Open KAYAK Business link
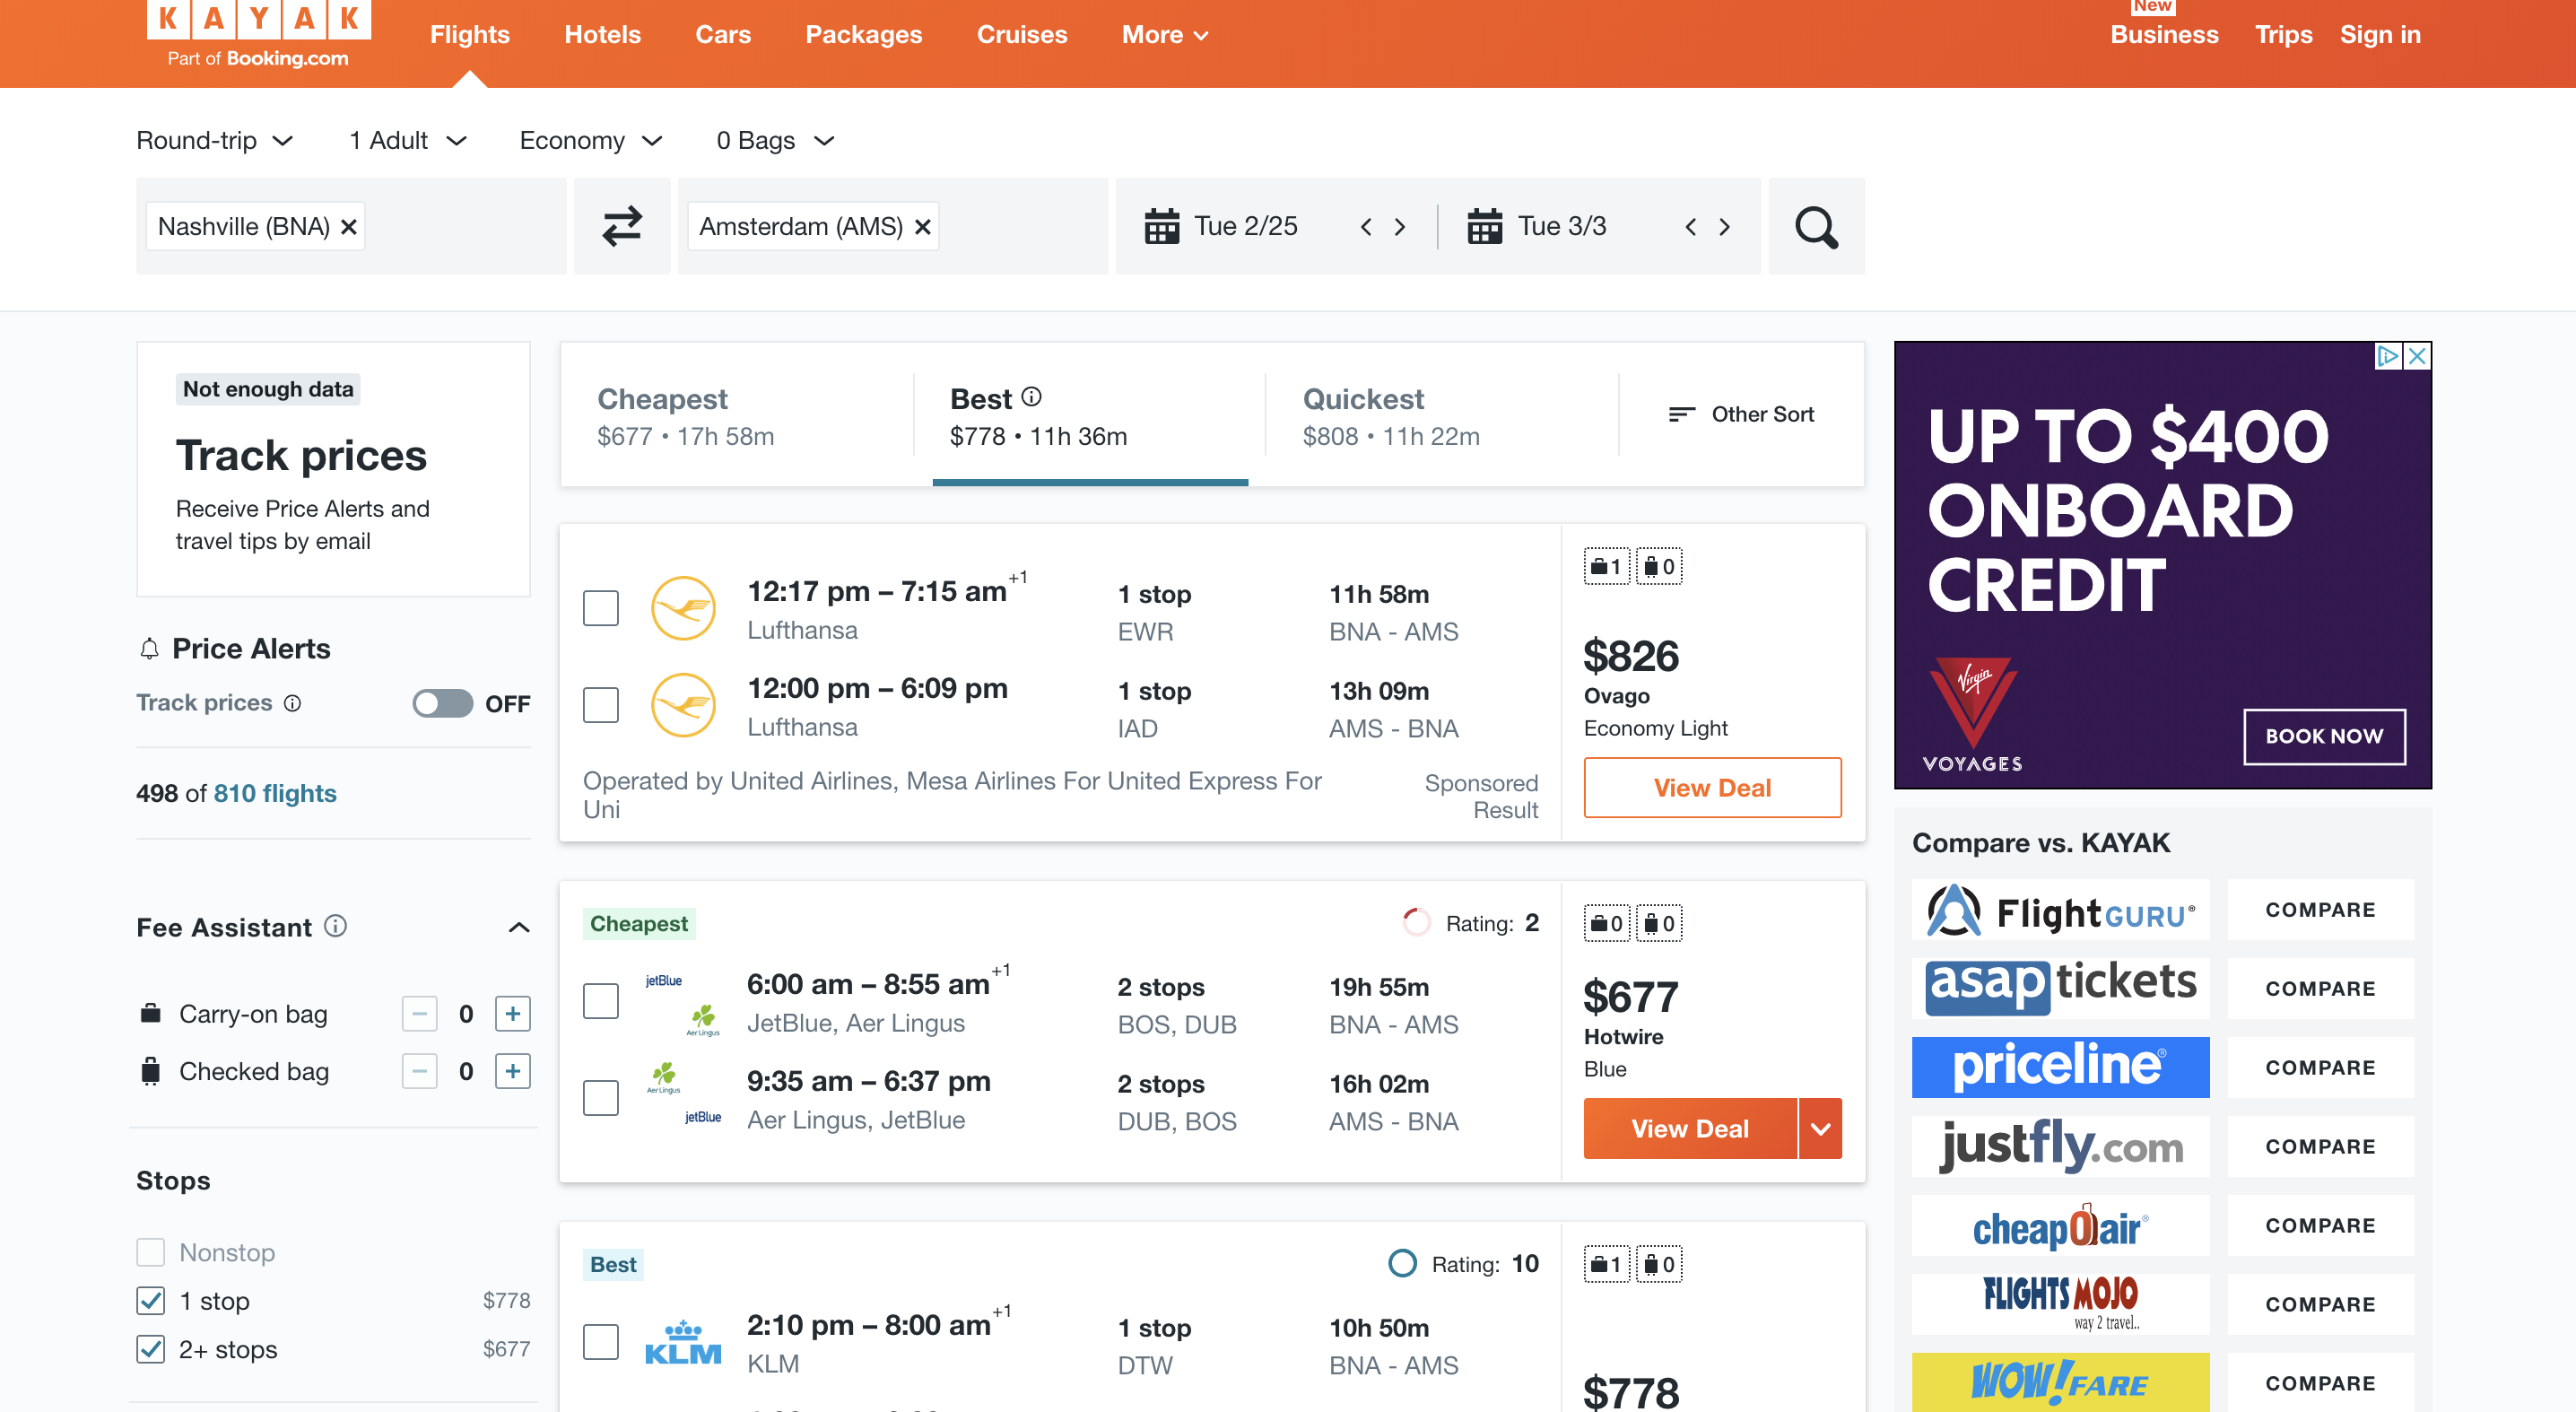This screenshot has width=2576, height=1412. pyautogui.click(x=2164, y=35)
